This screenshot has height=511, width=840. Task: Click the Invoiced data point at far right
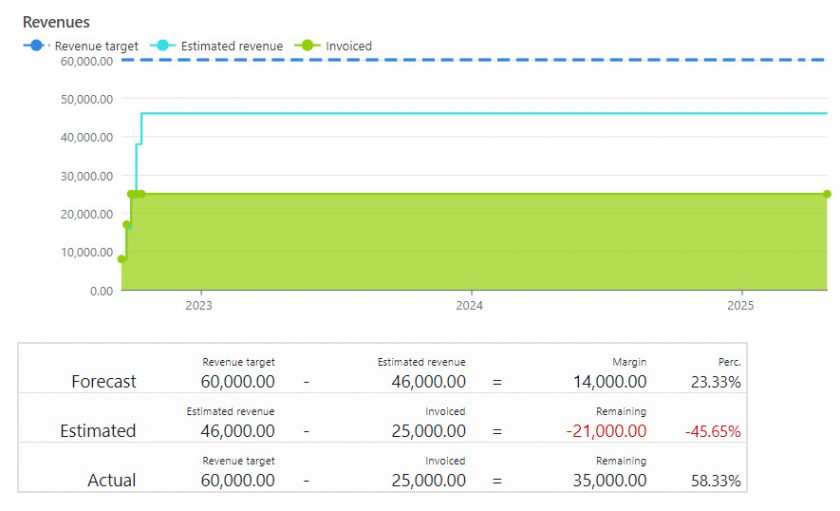tap(827, 194)
